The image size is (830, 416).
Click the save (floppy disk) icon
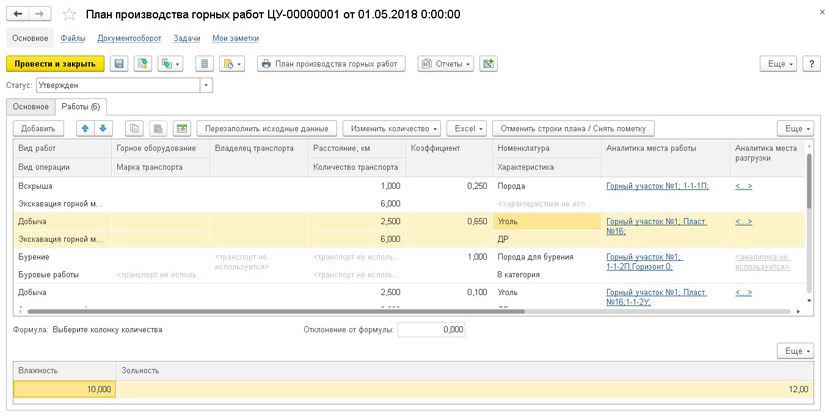119,64
